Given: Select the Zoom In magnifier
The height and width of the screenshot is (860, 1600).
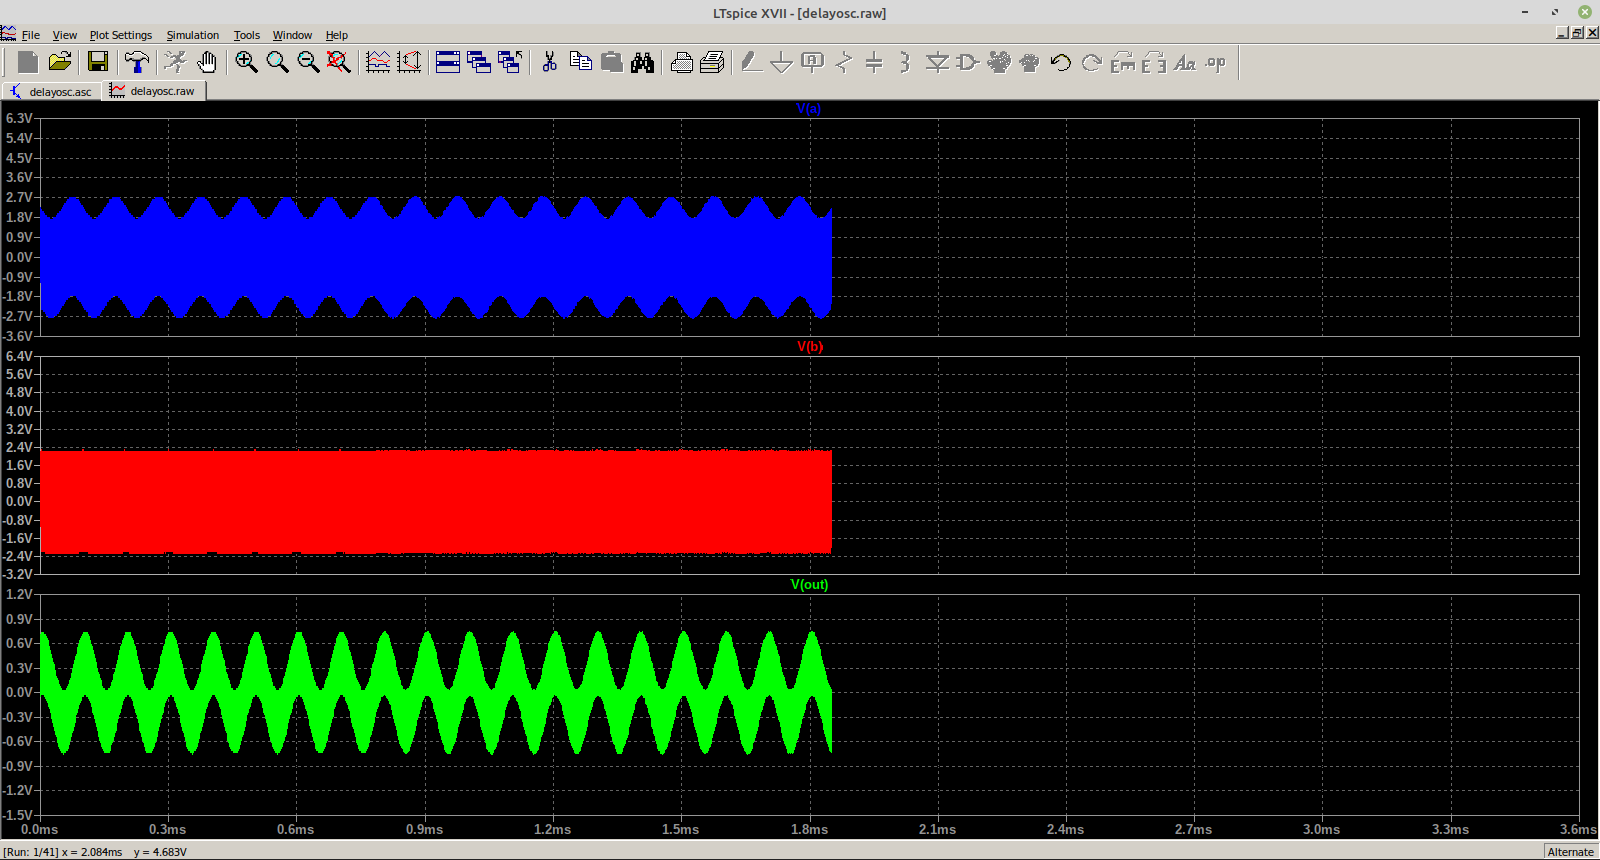Looking at the screenshot, I should click(x=246, y=62).
